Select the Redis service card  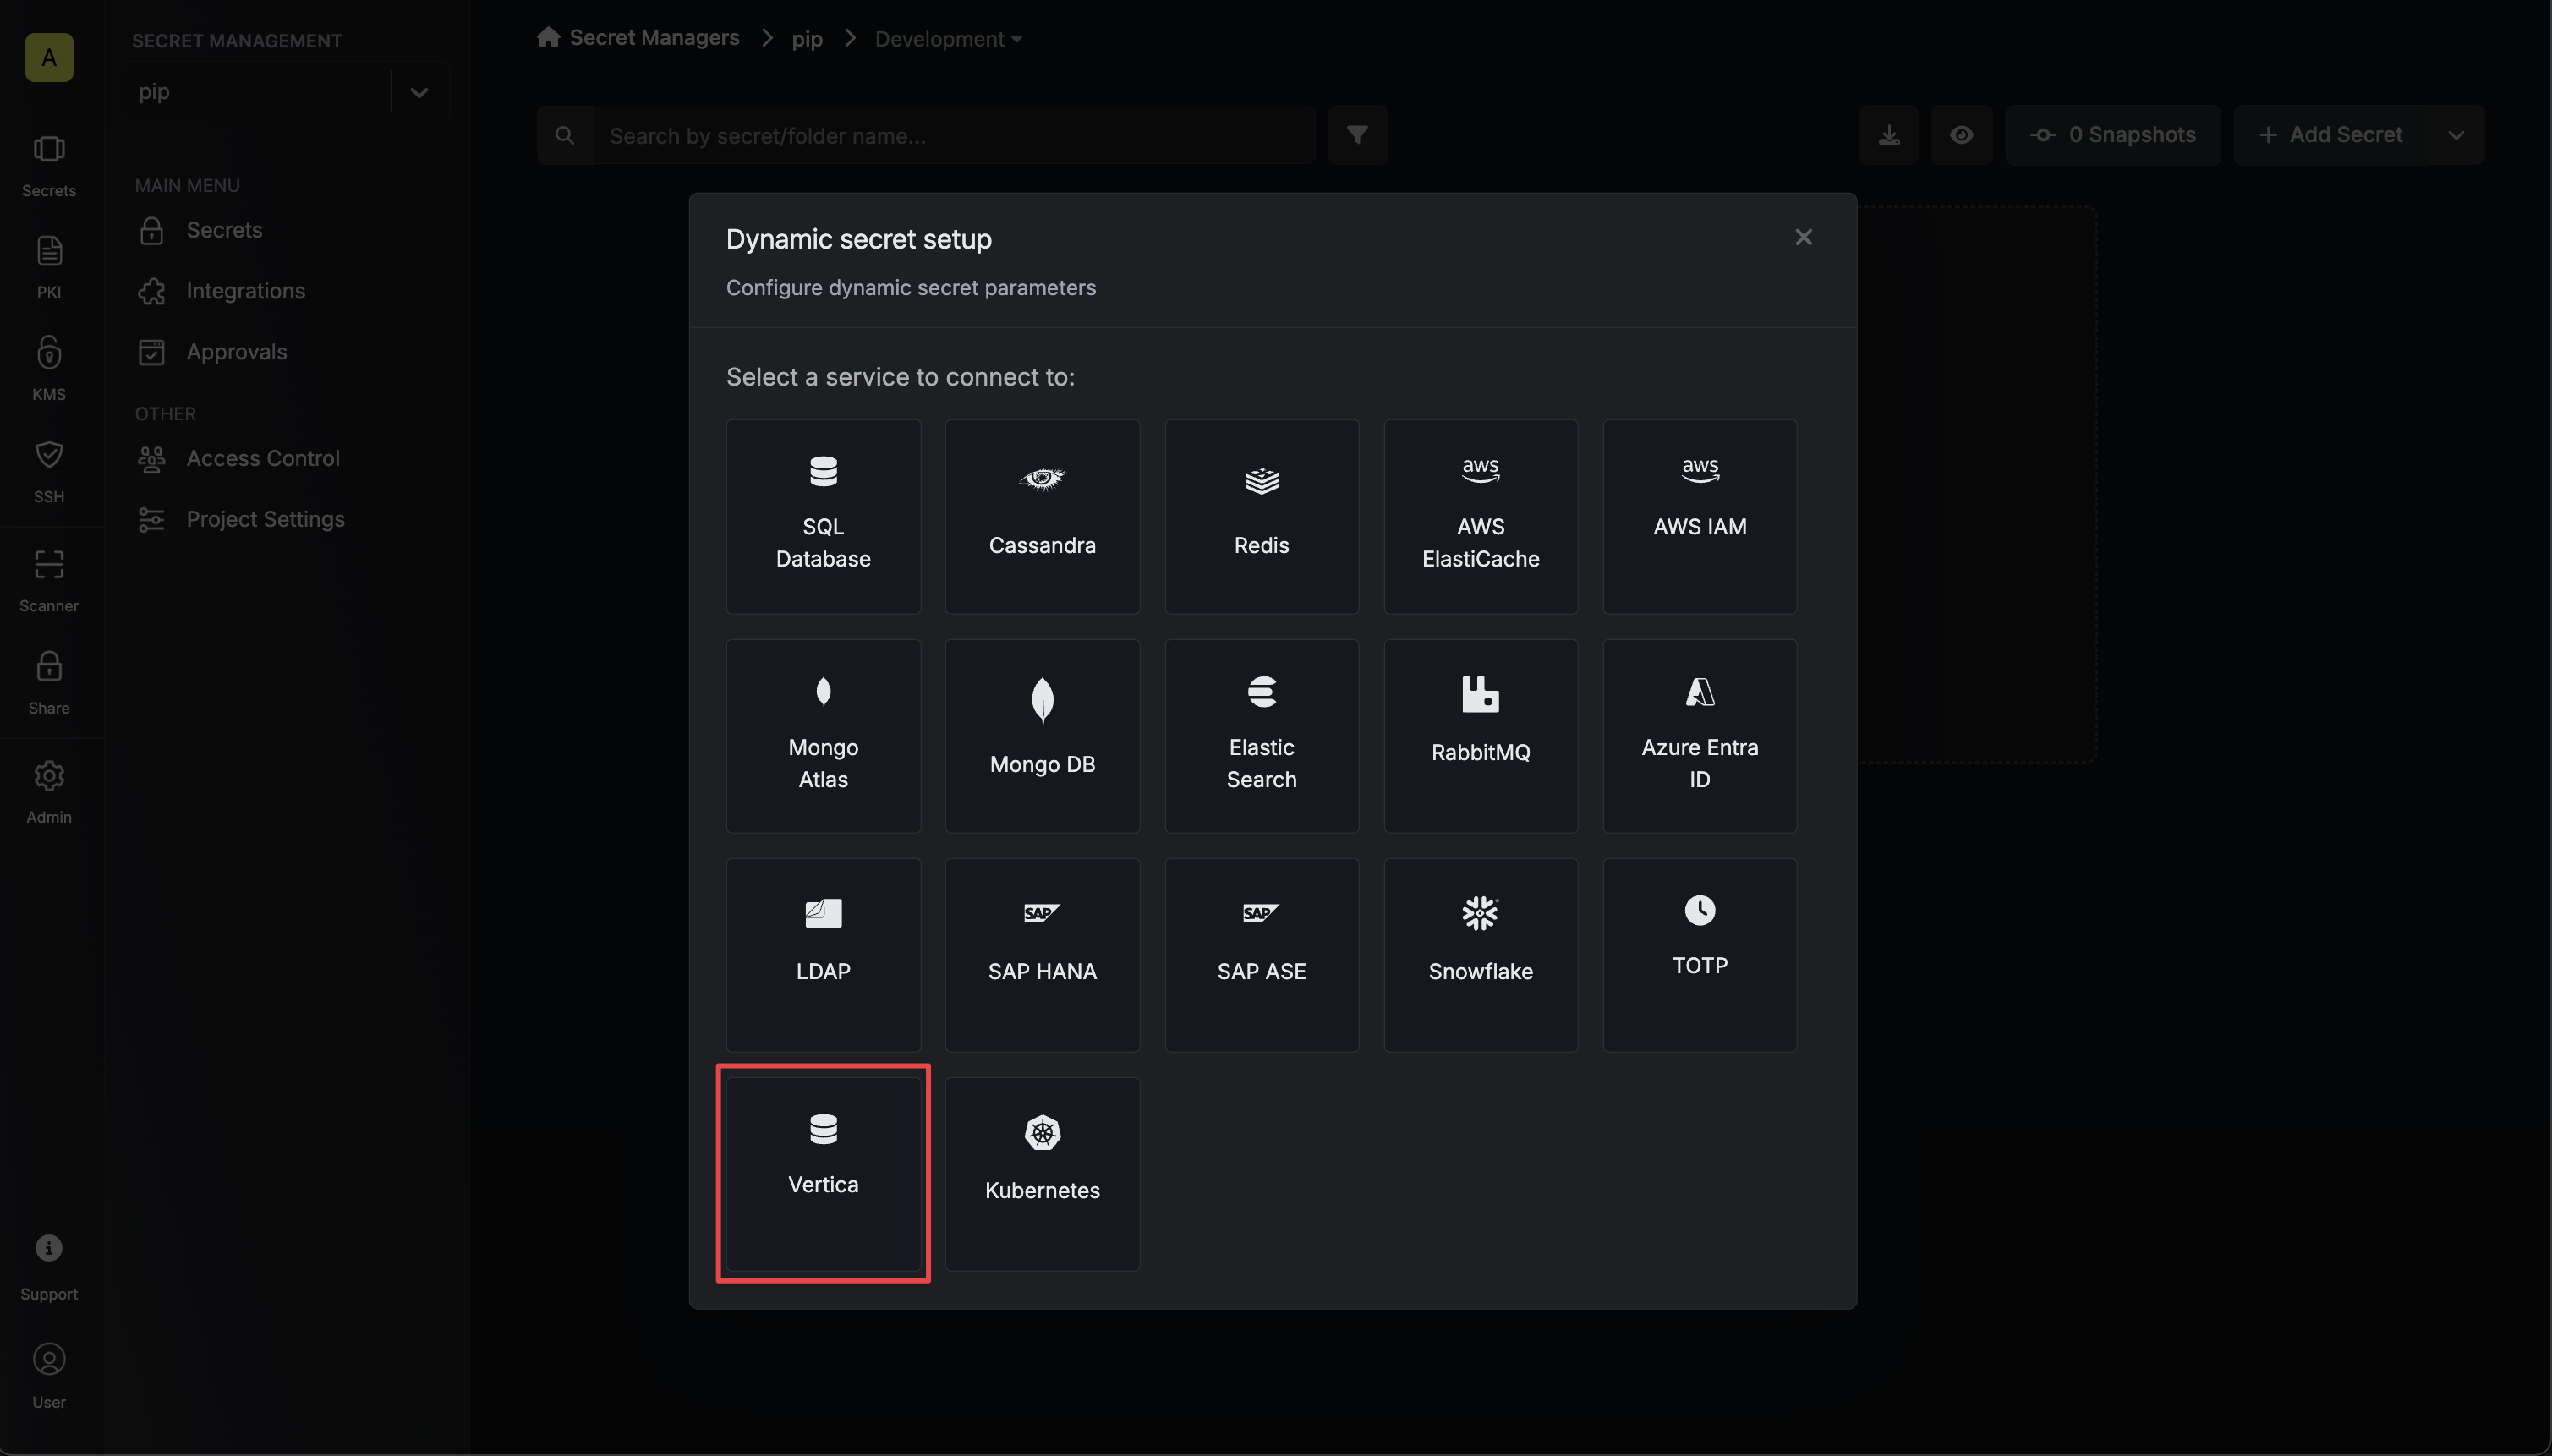click(x=1261, y=516)
